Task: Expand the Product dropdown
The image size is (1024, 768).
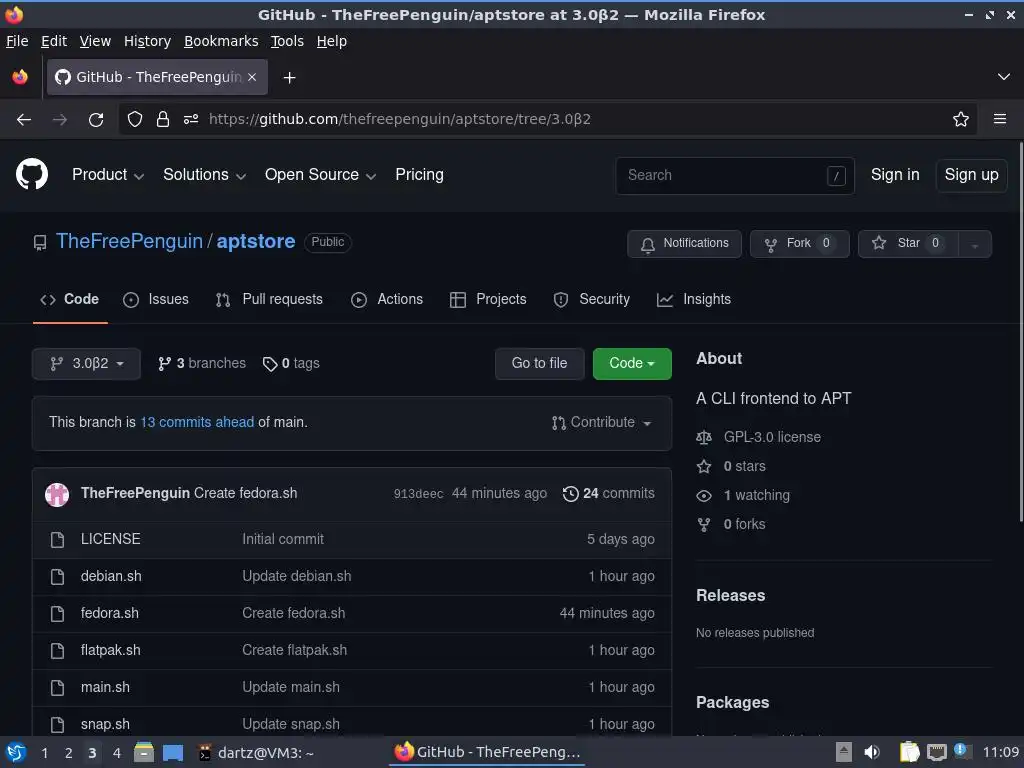Action: 108,175
